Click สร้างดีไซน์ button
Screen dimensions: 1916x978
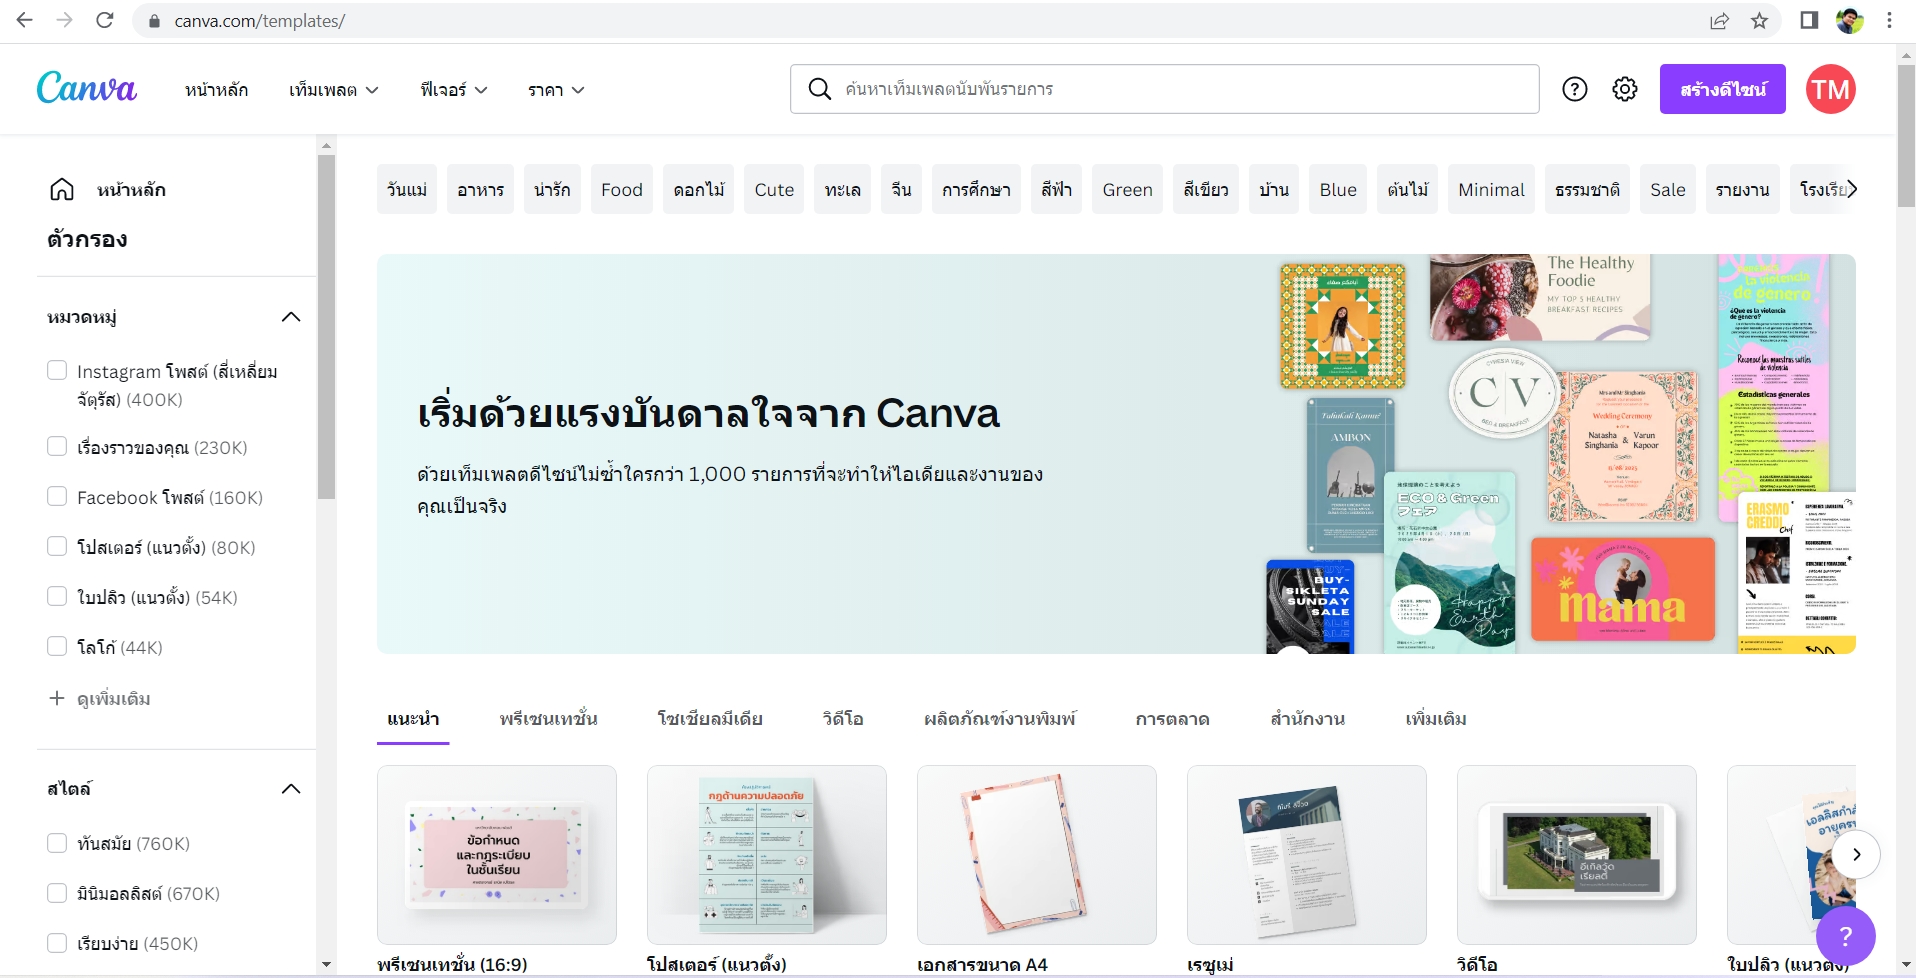point(1722,89)
